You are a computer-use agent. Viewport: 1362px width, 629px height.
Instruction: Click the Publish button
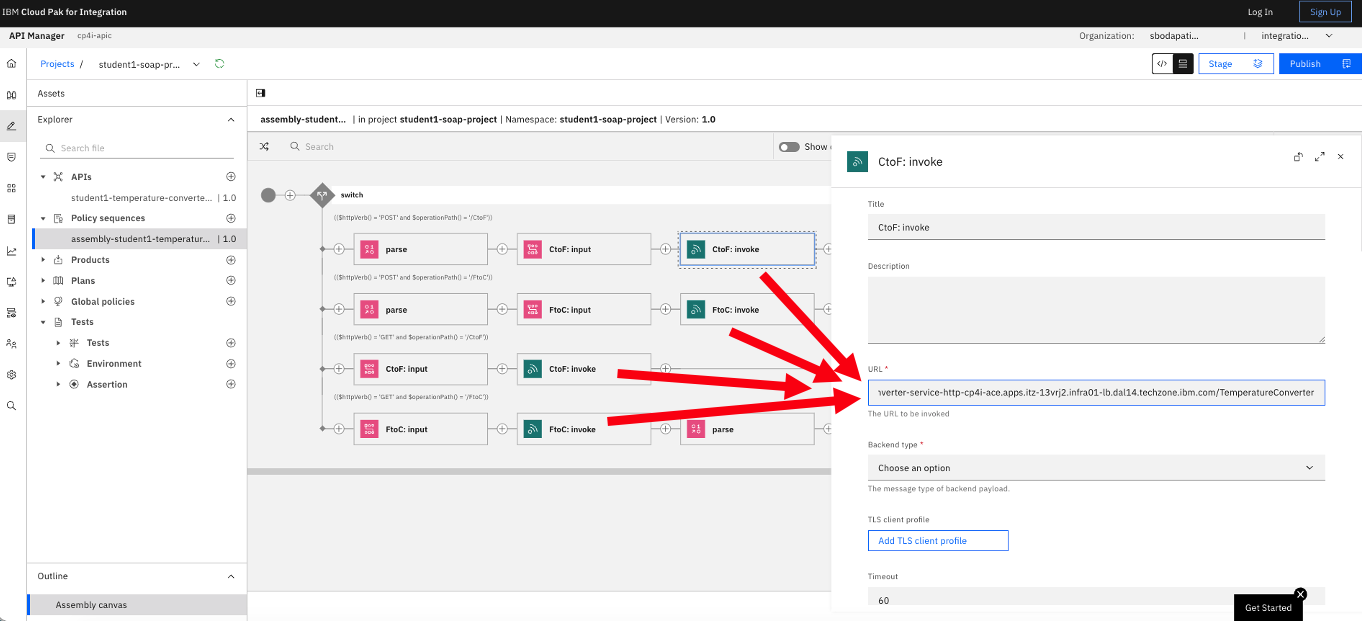click(x=1320, y=64)
